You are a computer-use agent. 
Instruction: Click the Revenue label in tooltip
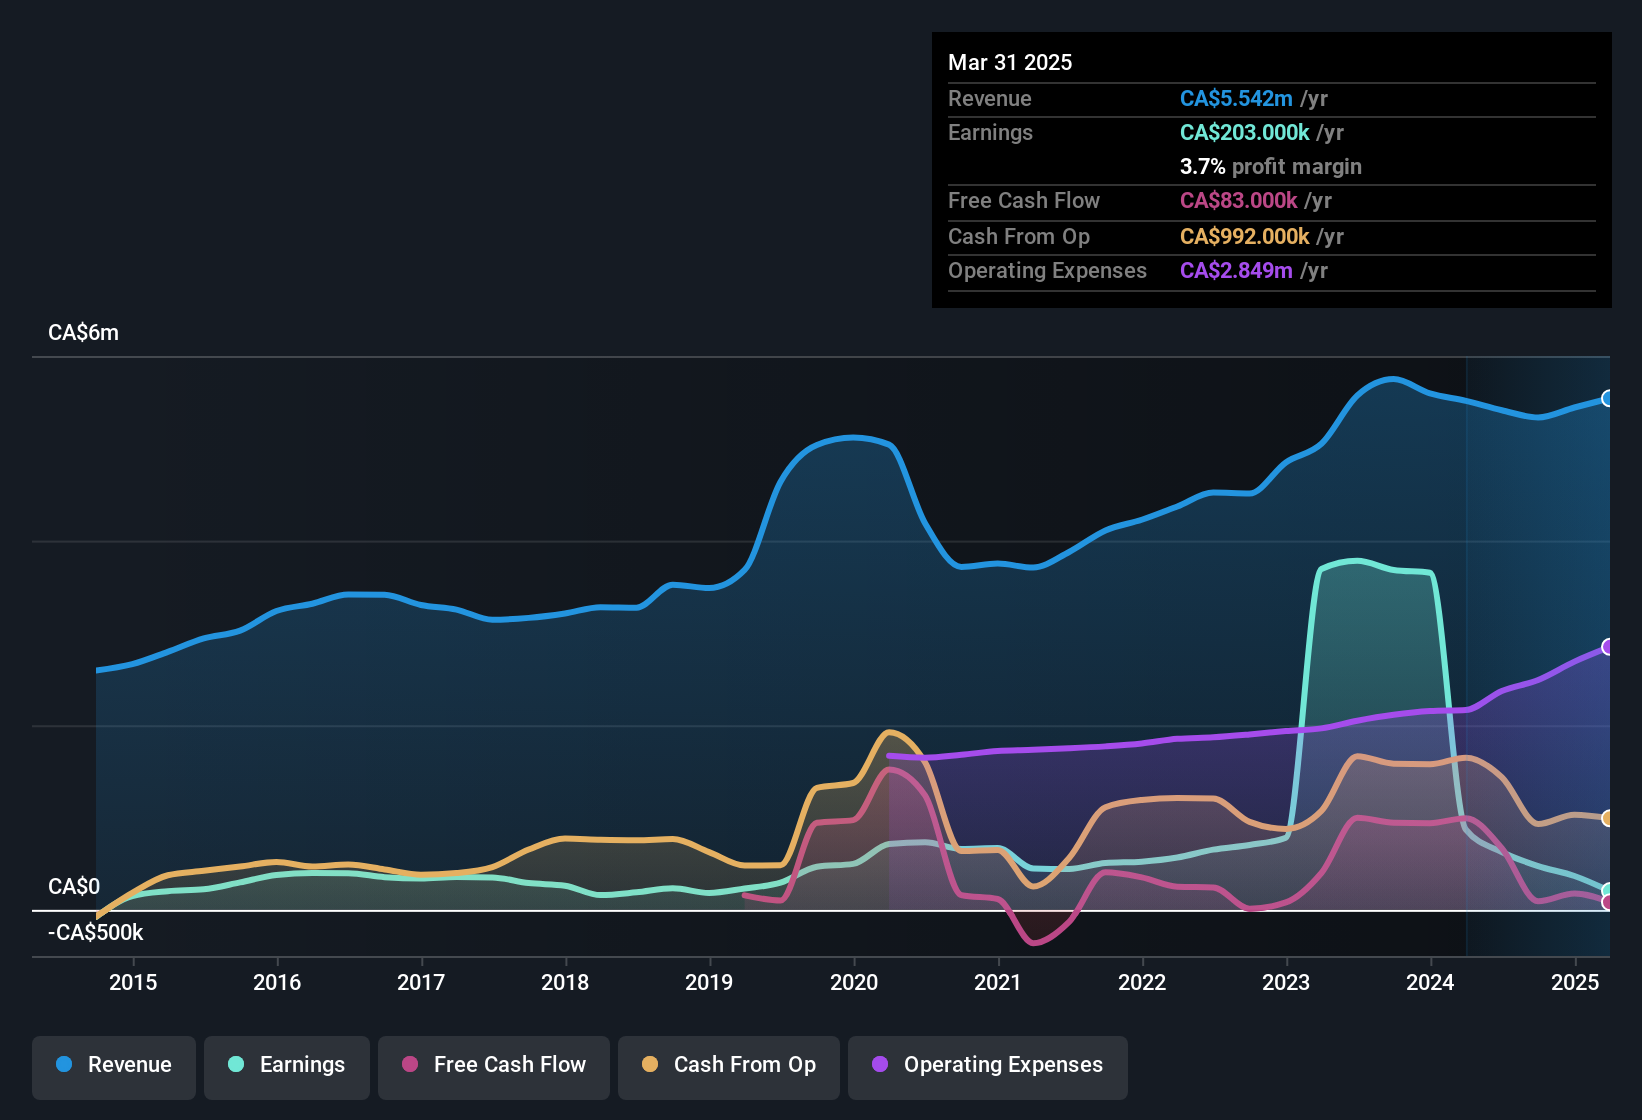[x=990, y=99]
